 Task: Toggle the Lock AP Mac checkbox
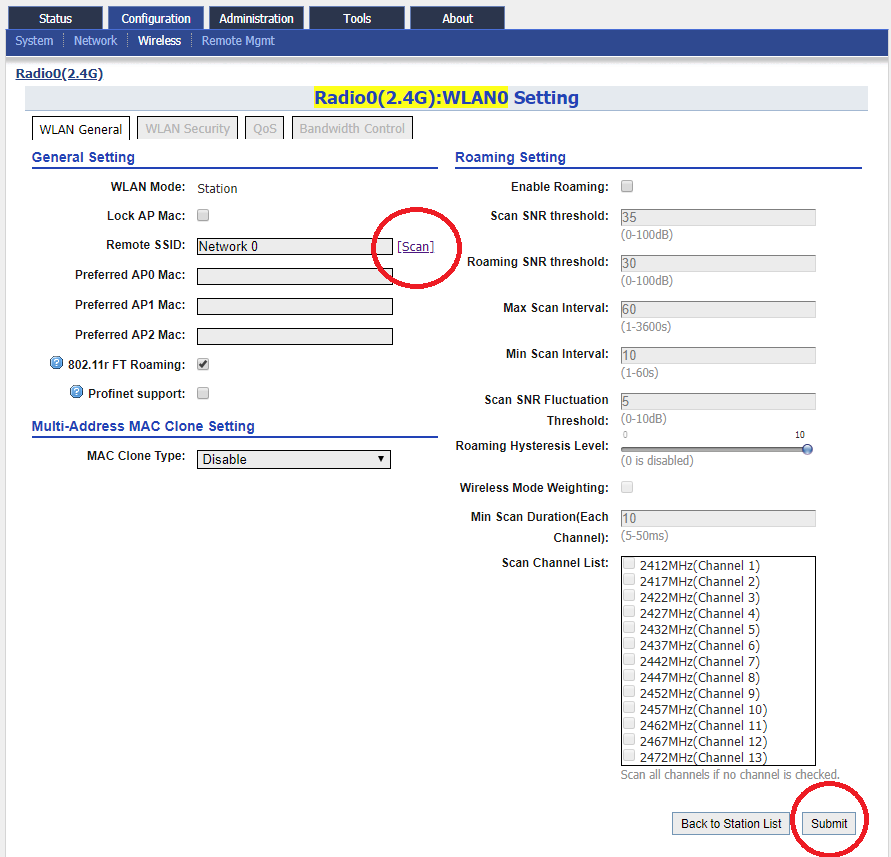203,215
